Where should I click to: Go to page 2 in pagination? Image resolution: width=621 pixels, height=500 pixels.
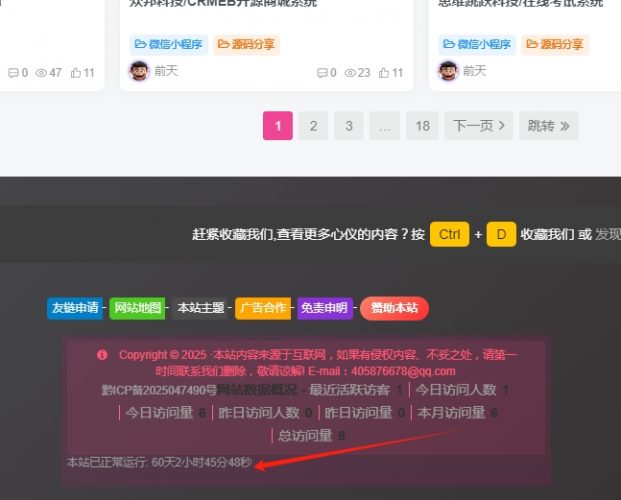click(313, 125)
